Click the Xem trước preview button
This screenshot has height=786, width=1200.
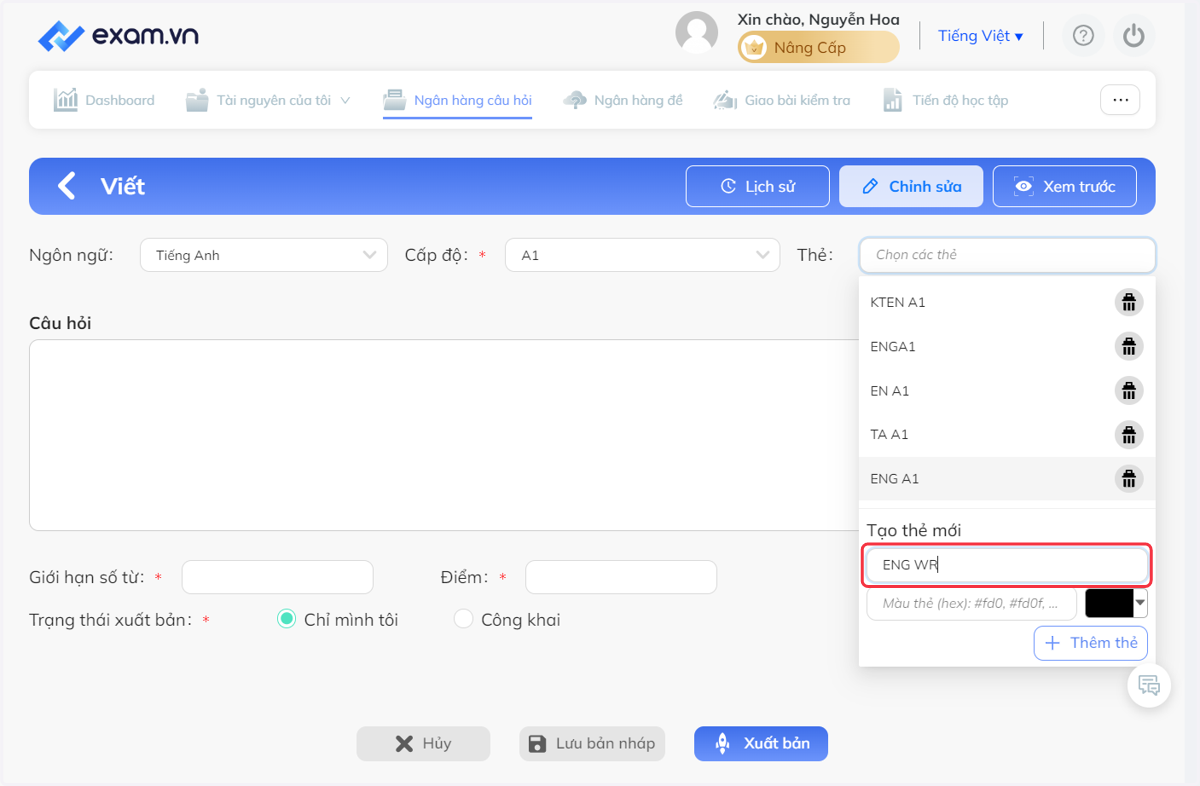pos(1064,186)
